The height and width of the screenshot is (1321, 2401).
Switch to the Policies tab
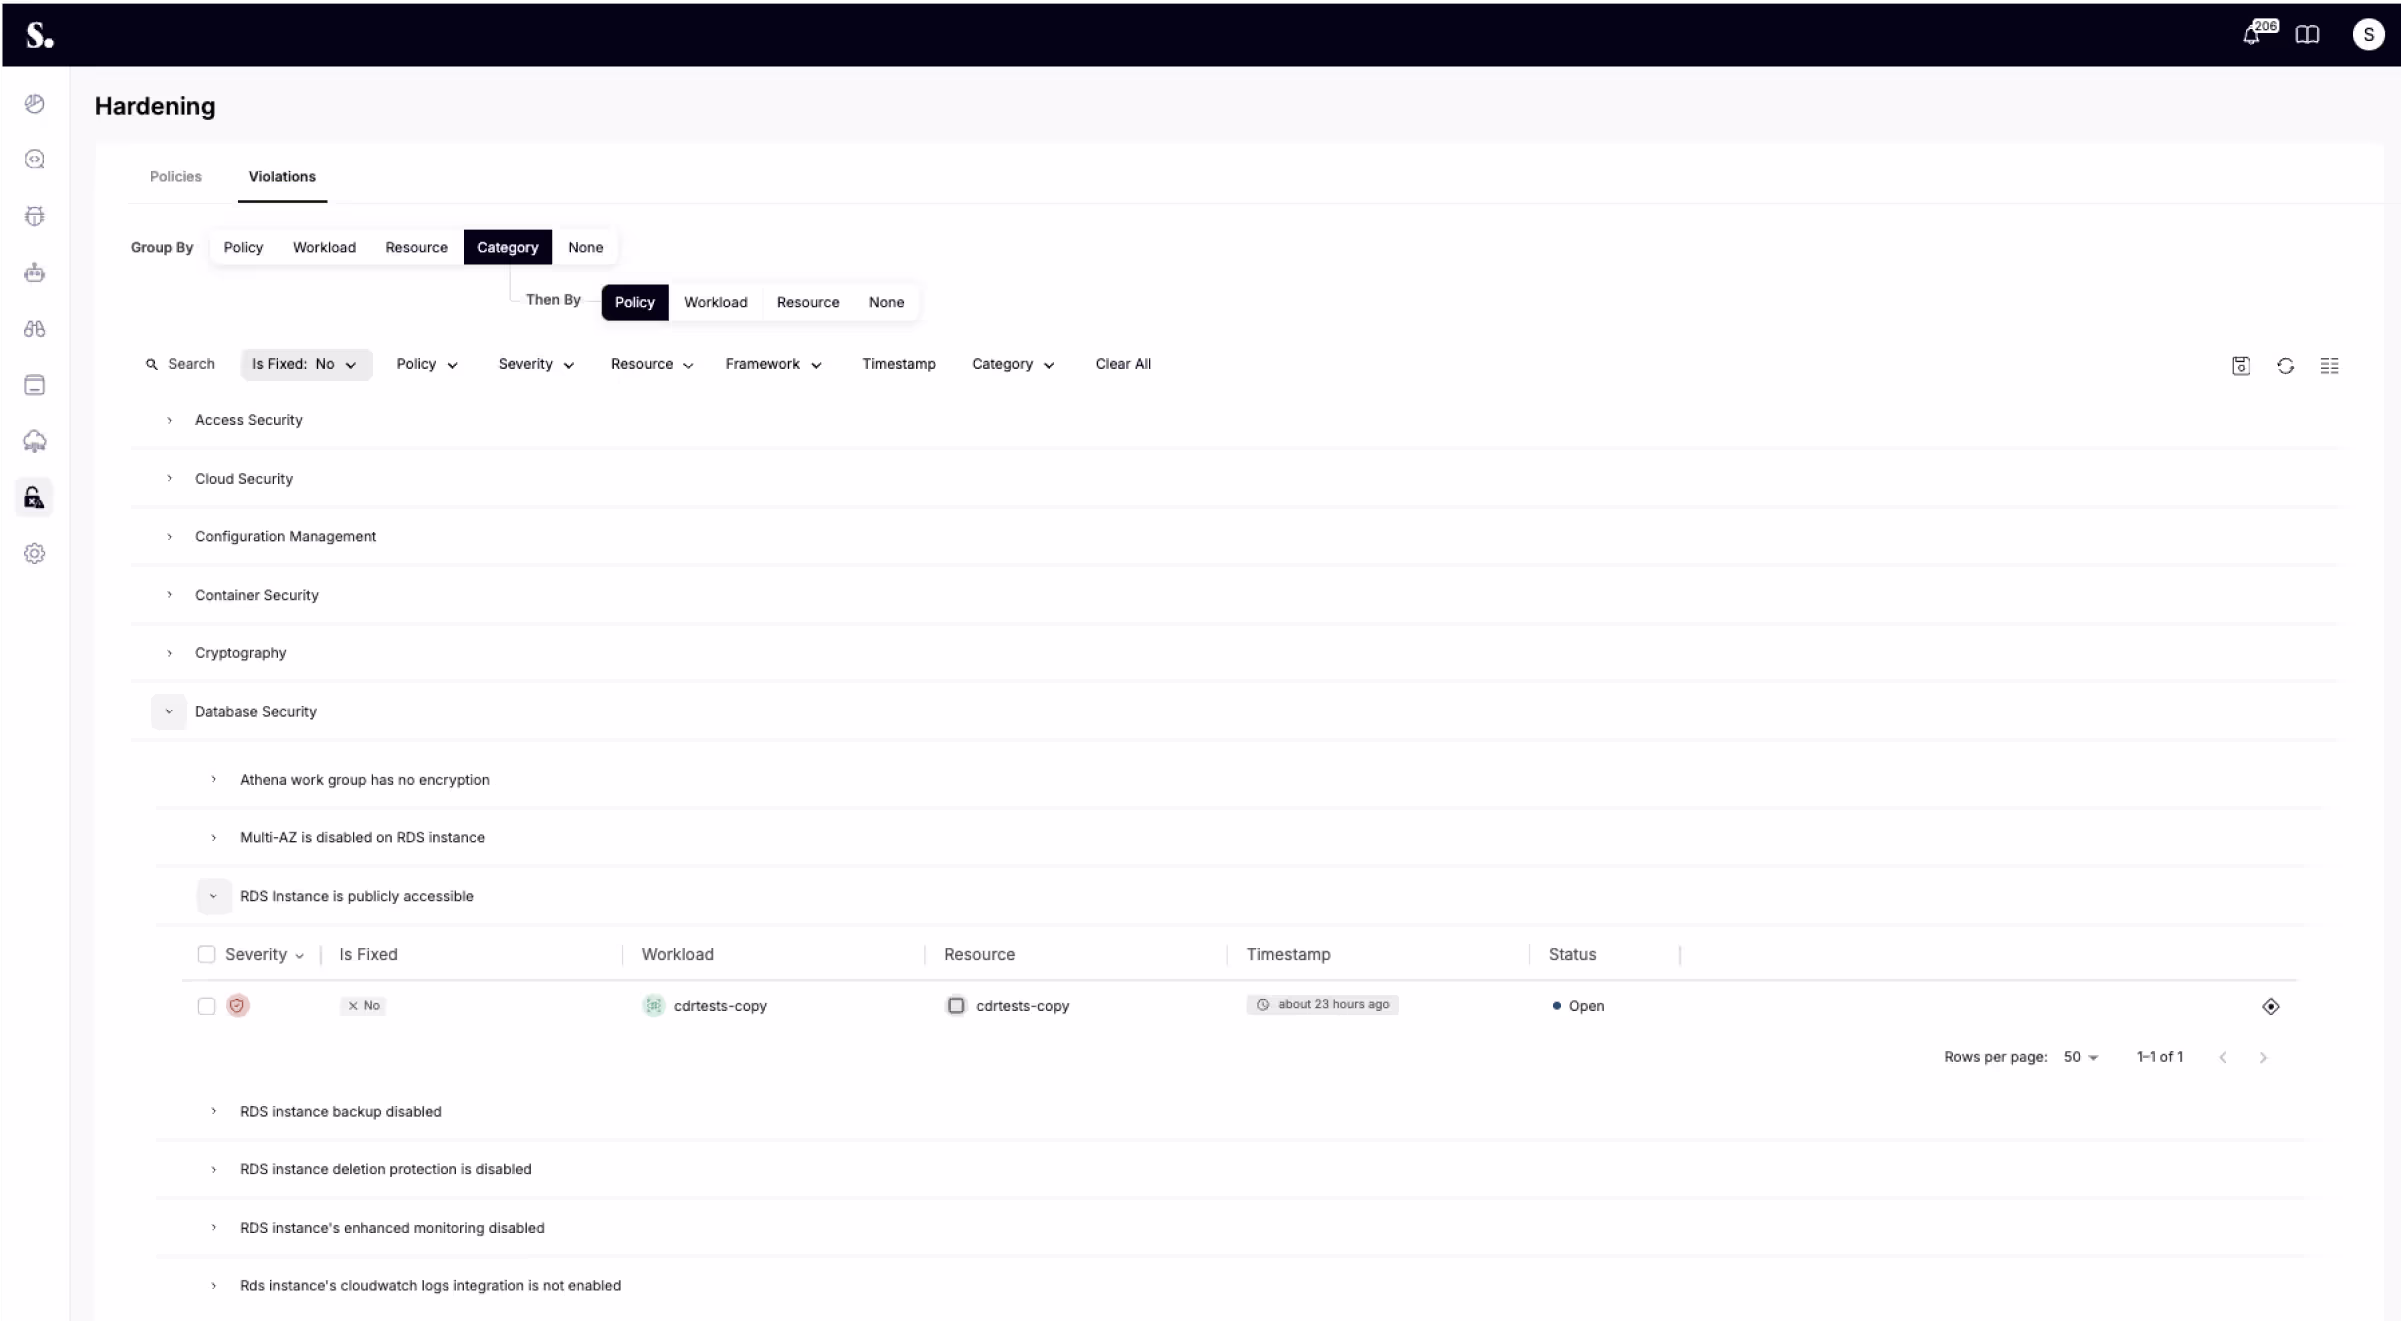coord(175,176)
